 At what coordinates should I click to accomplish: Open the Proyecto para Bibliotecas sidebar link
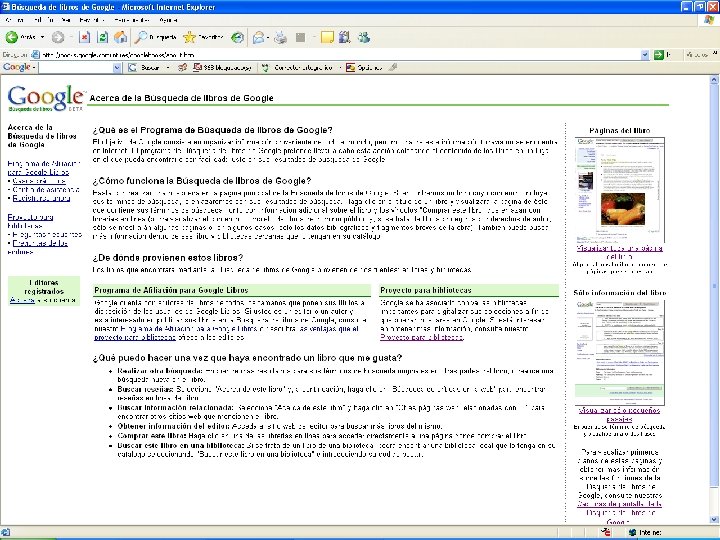[30, 221]
